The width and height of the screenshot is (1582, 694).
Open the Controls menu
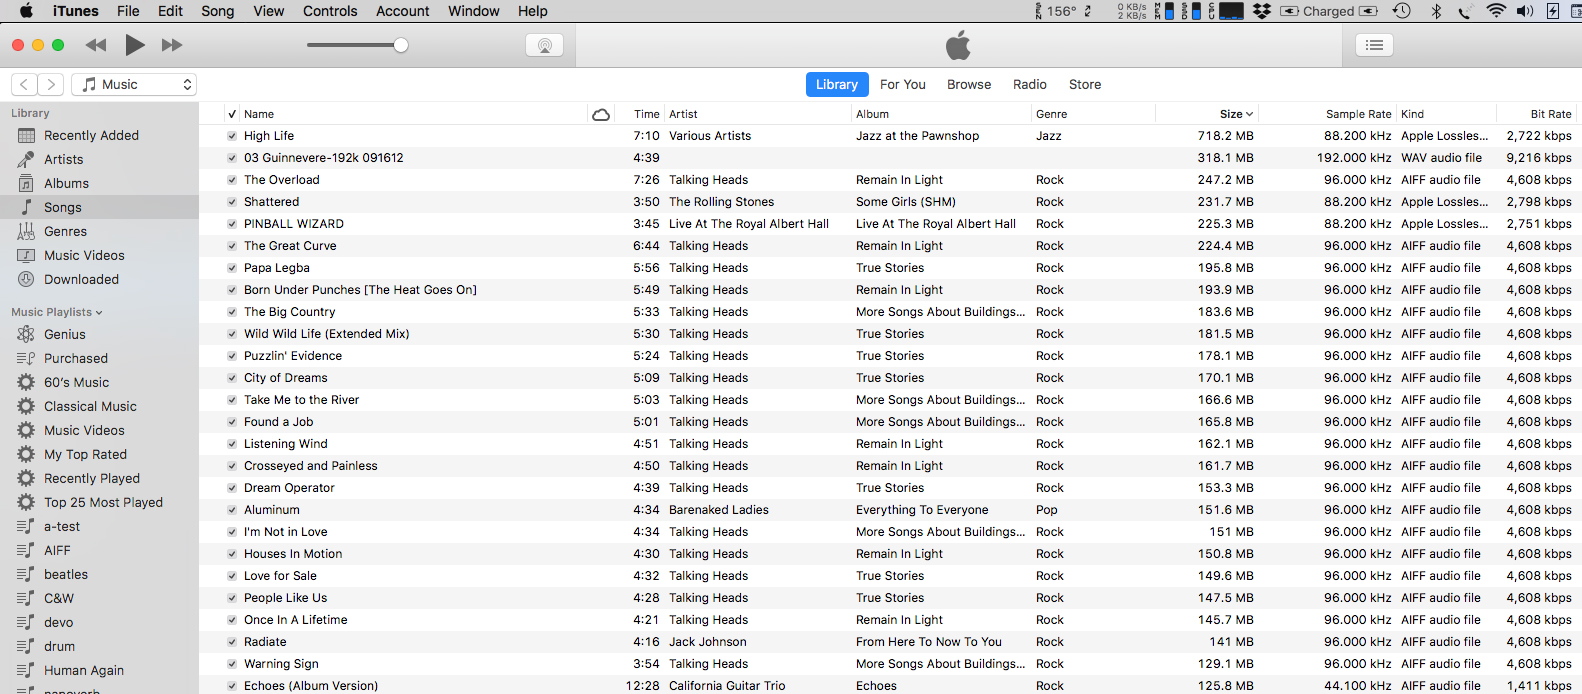click(x=330, y=11)
